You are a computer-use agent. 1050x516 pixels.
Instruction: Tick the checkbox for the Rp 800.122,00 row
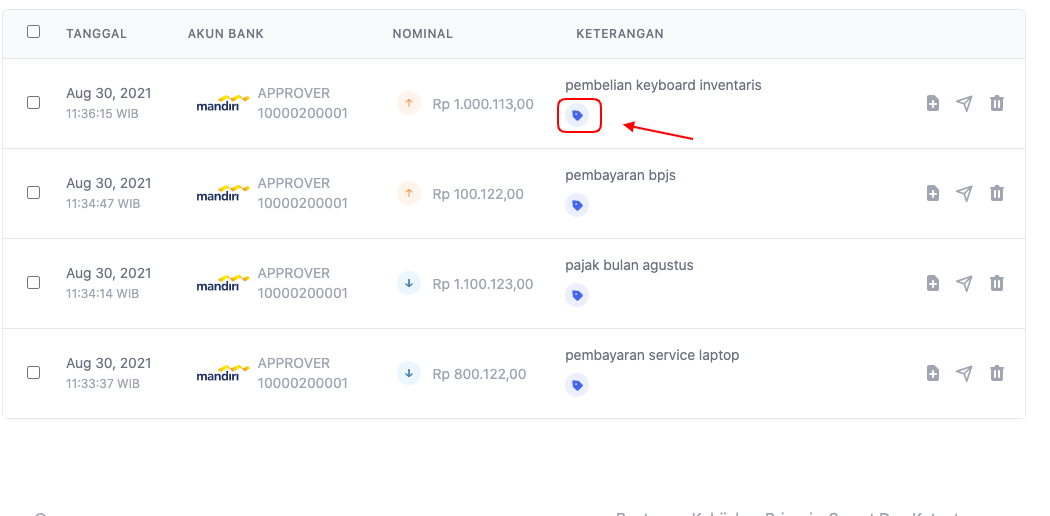coord(34,373)
